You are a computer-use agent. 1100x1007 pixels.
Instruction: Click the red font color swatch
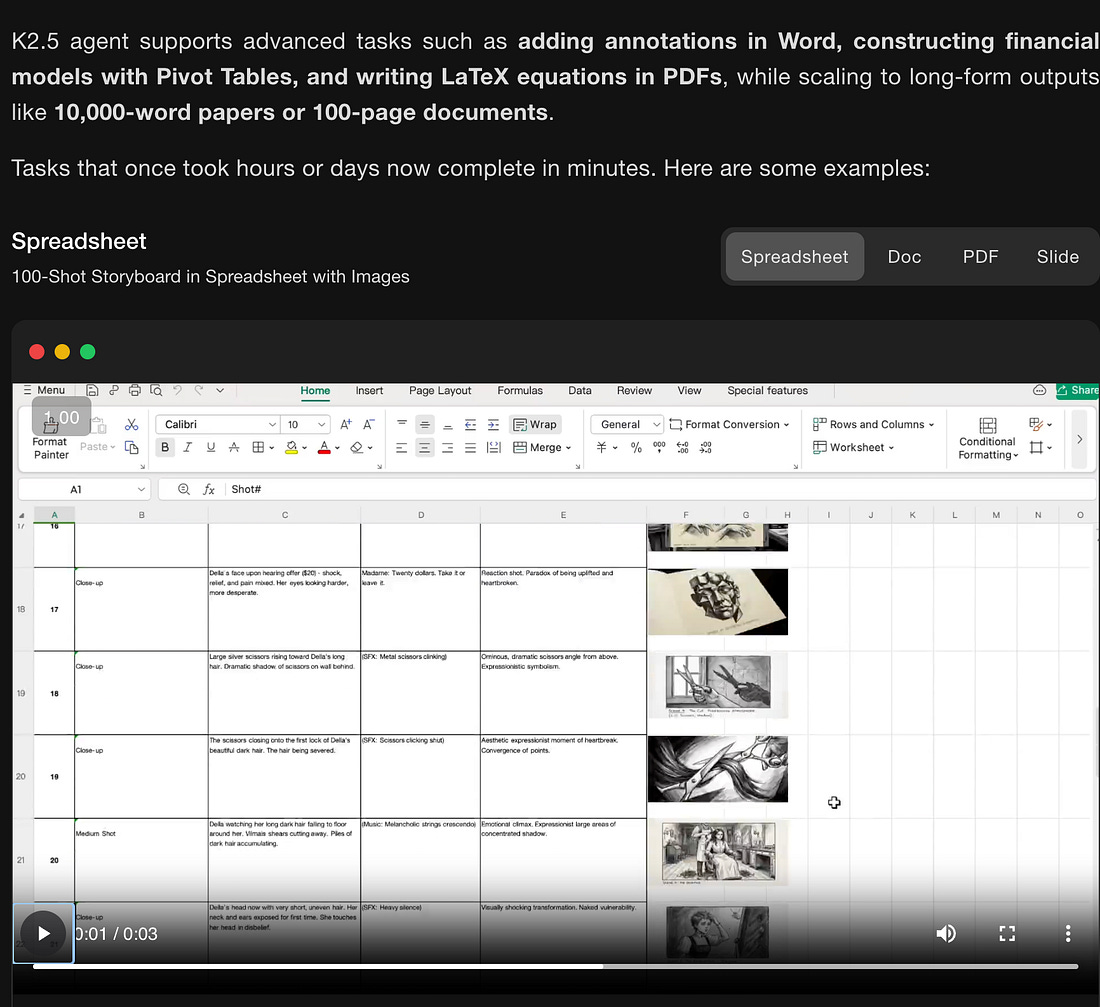pos(324,448)
